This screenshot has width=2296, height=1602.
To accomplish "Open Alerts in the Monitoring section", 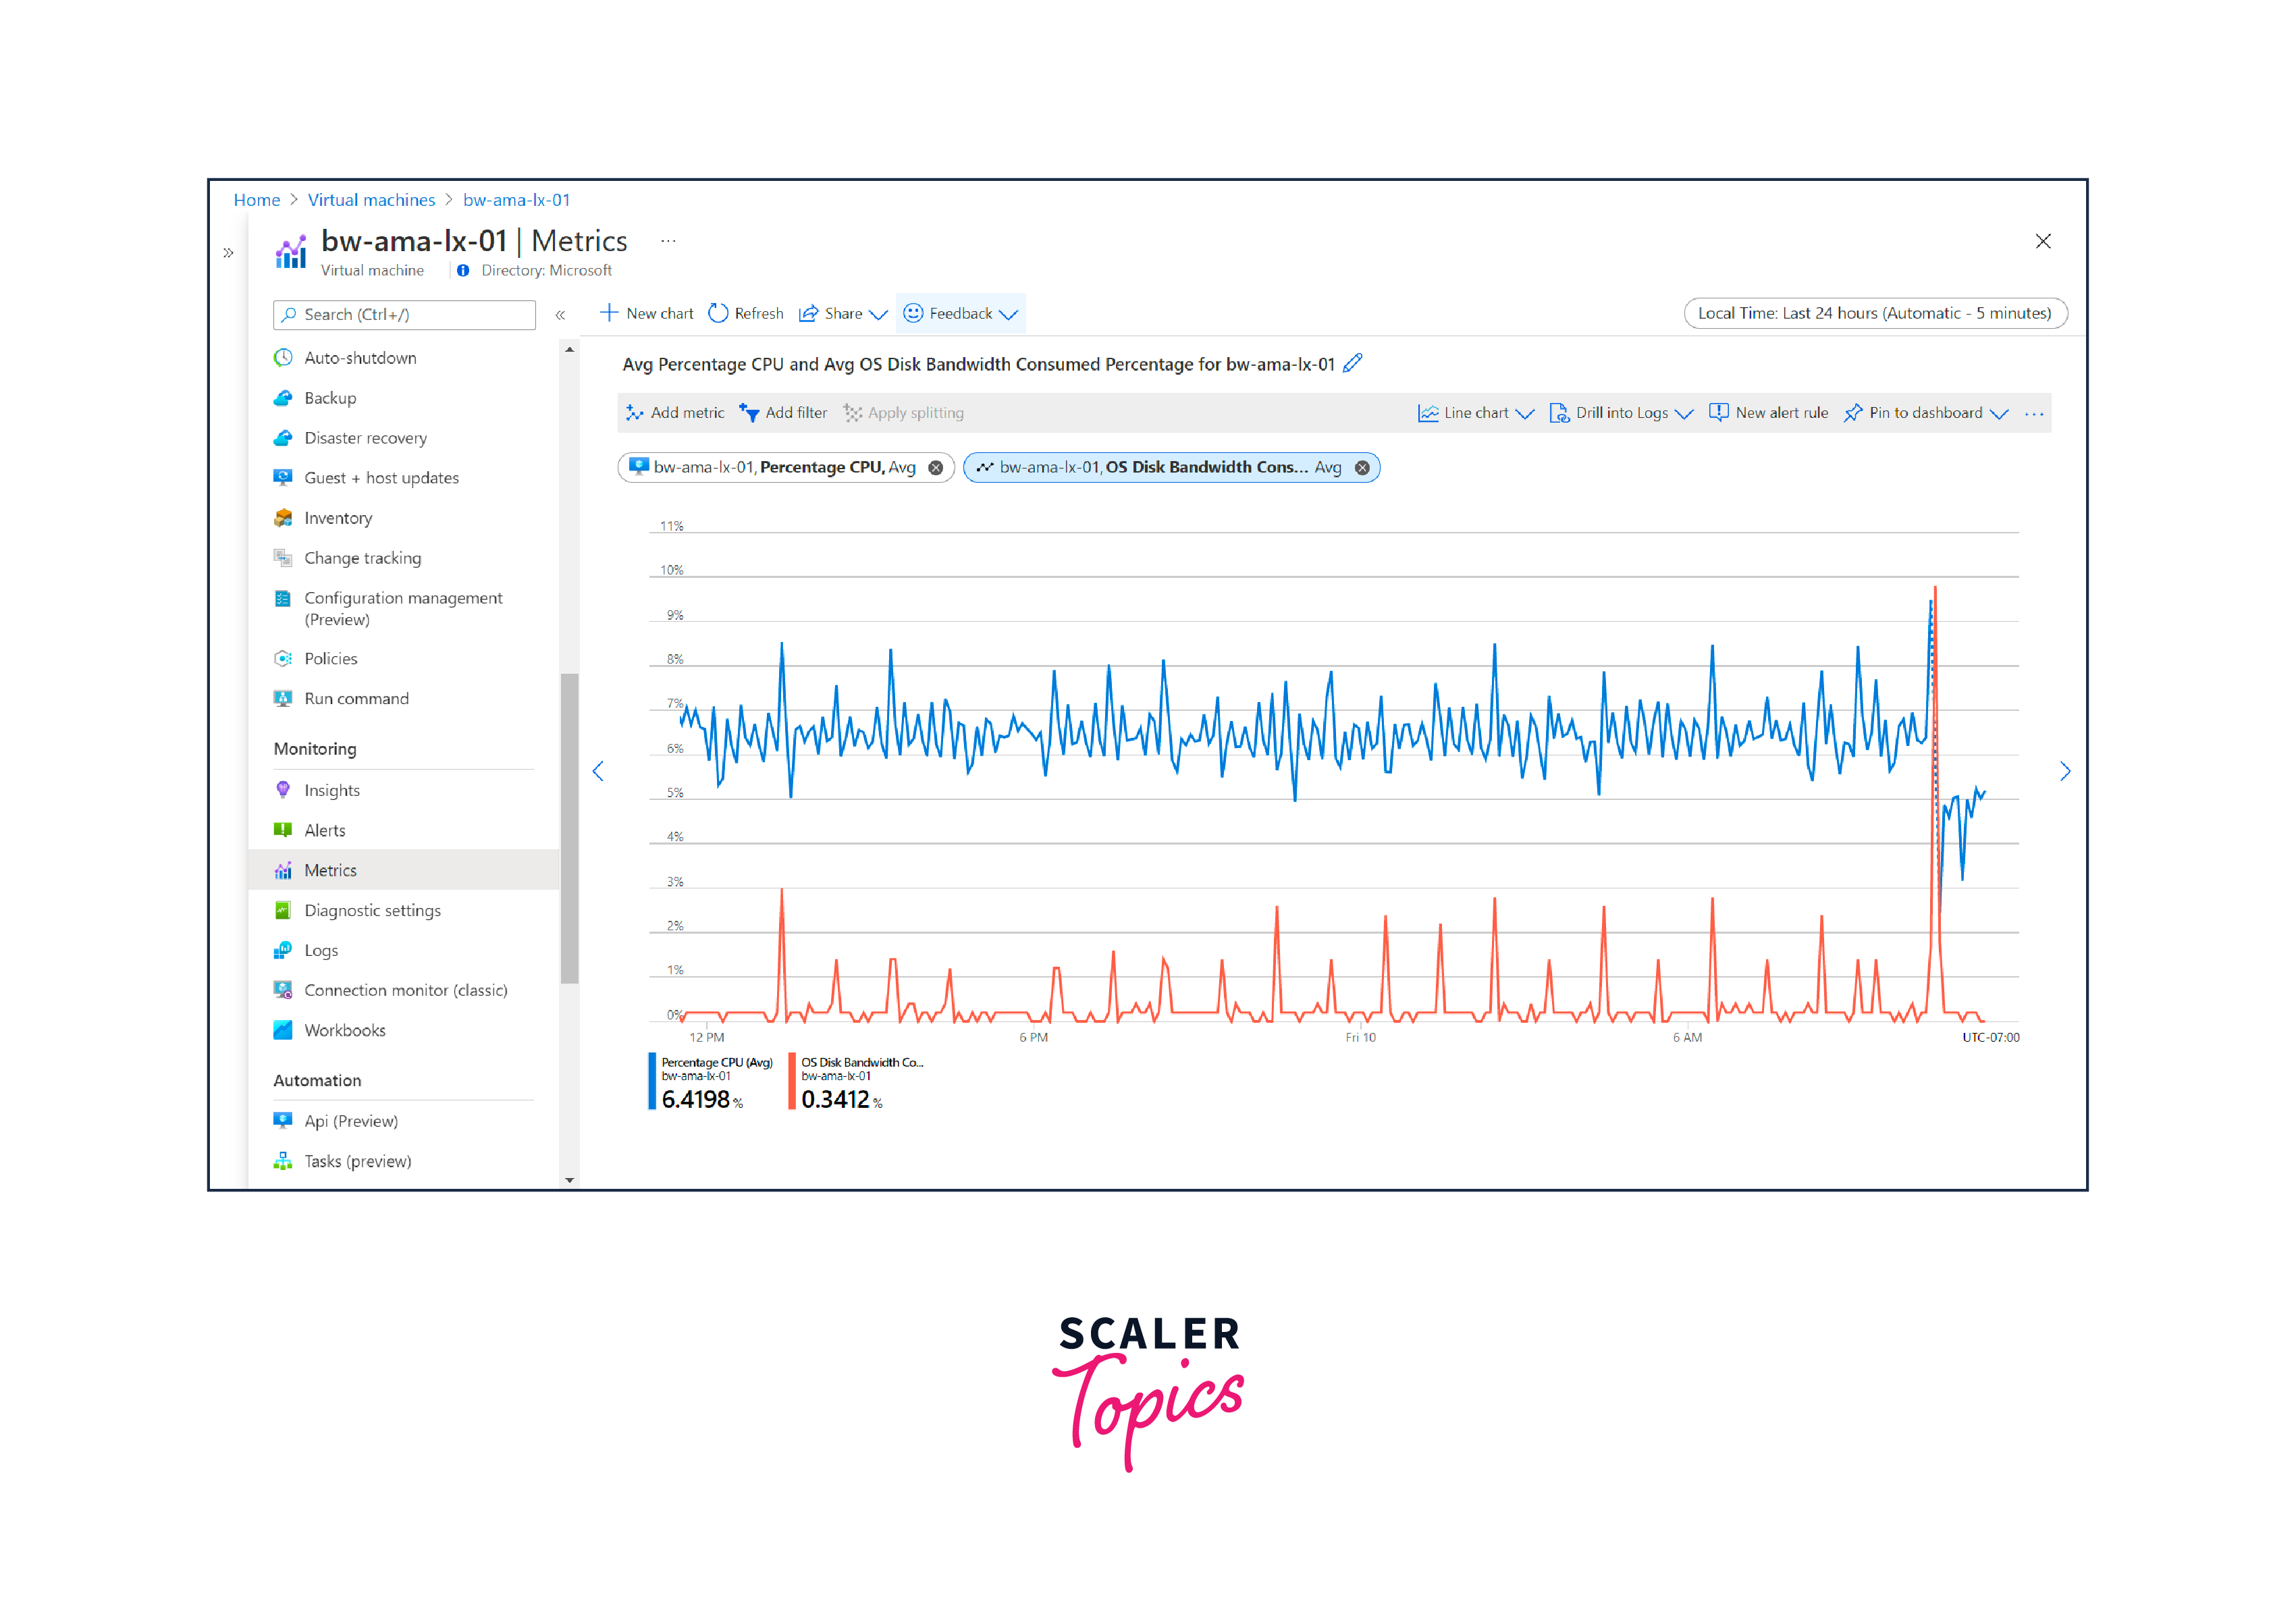I will pos(325,830).
